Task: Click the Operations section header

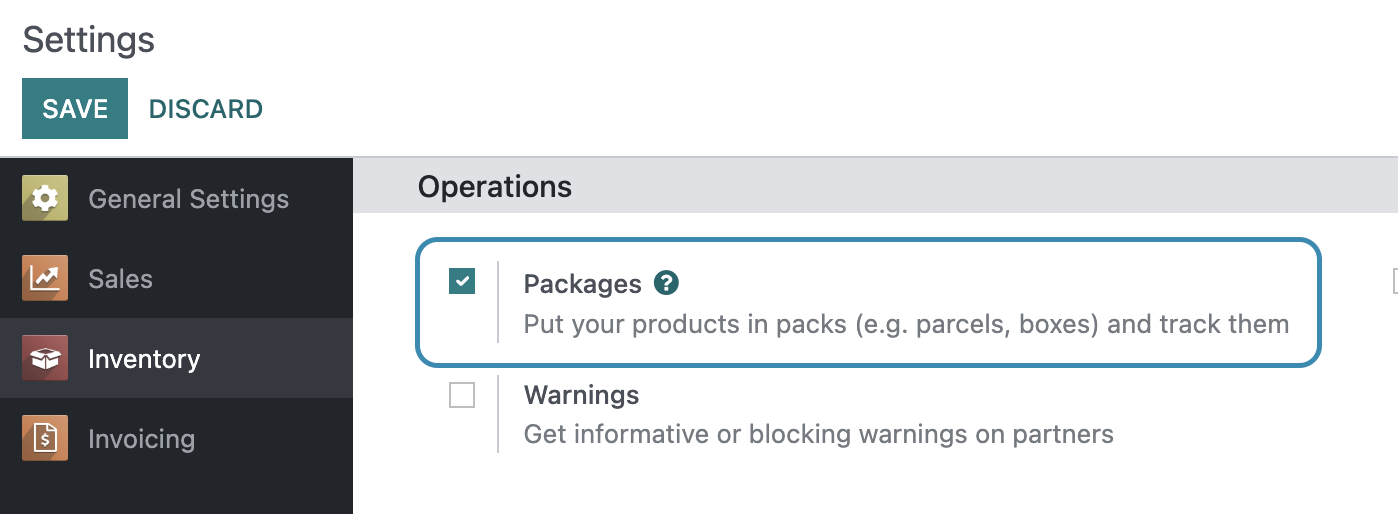Action: [495, 186]
